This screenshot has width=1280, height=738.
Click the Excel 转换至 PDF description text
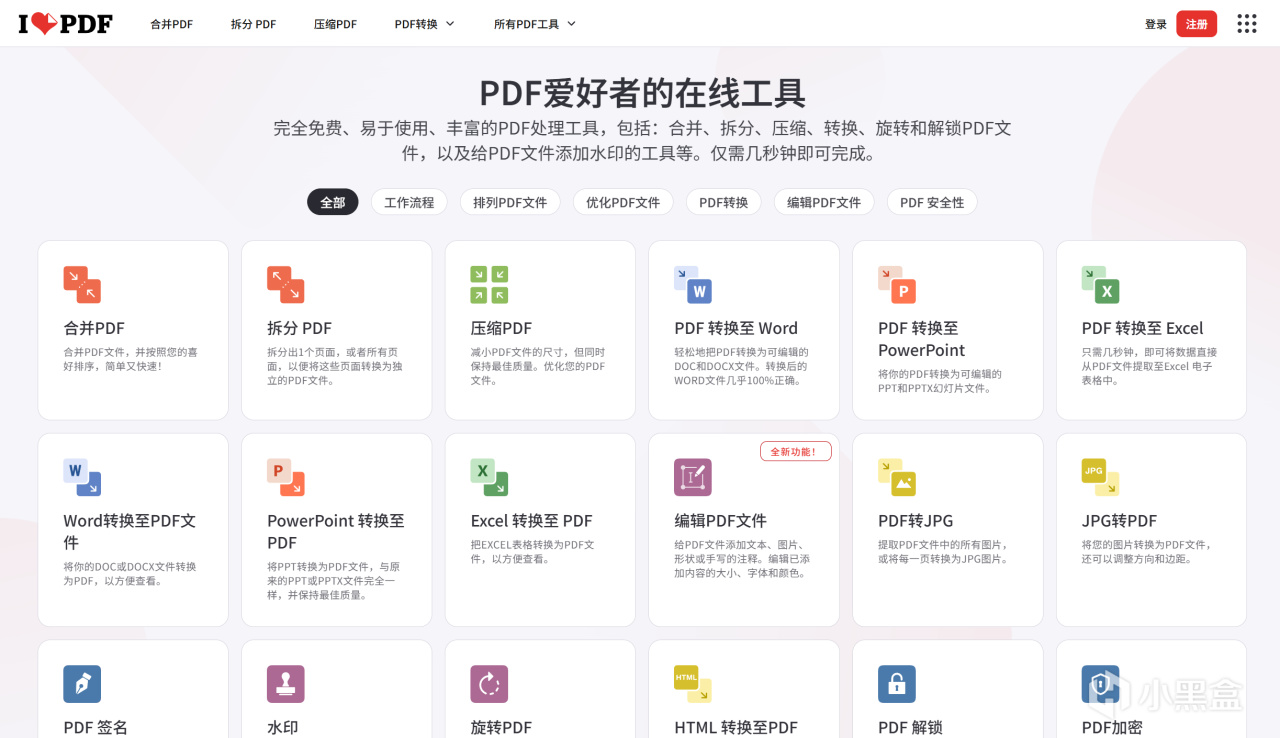pos(533,552)
